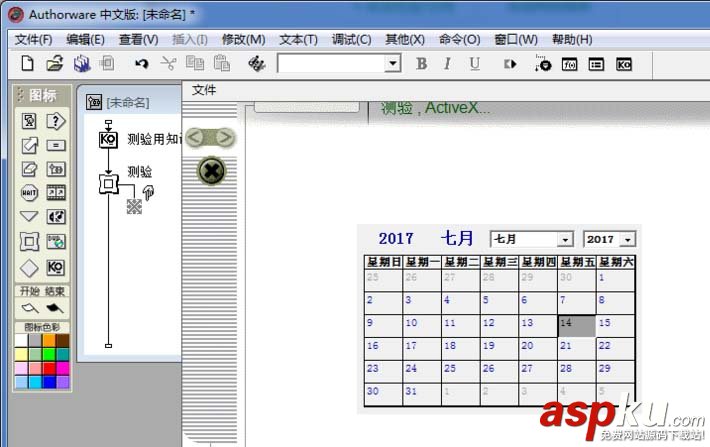Open the 命令(O) menu

[459, 40]
